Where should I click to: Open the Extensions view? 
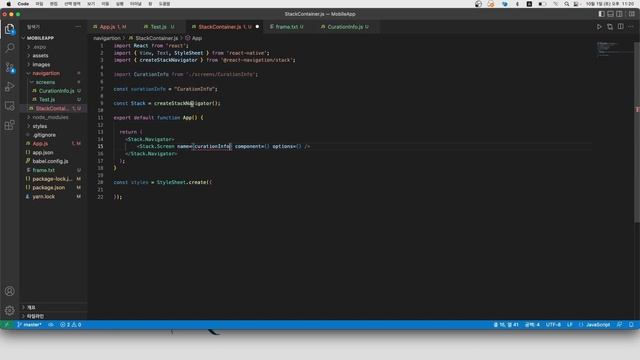(x=10, y=125)
